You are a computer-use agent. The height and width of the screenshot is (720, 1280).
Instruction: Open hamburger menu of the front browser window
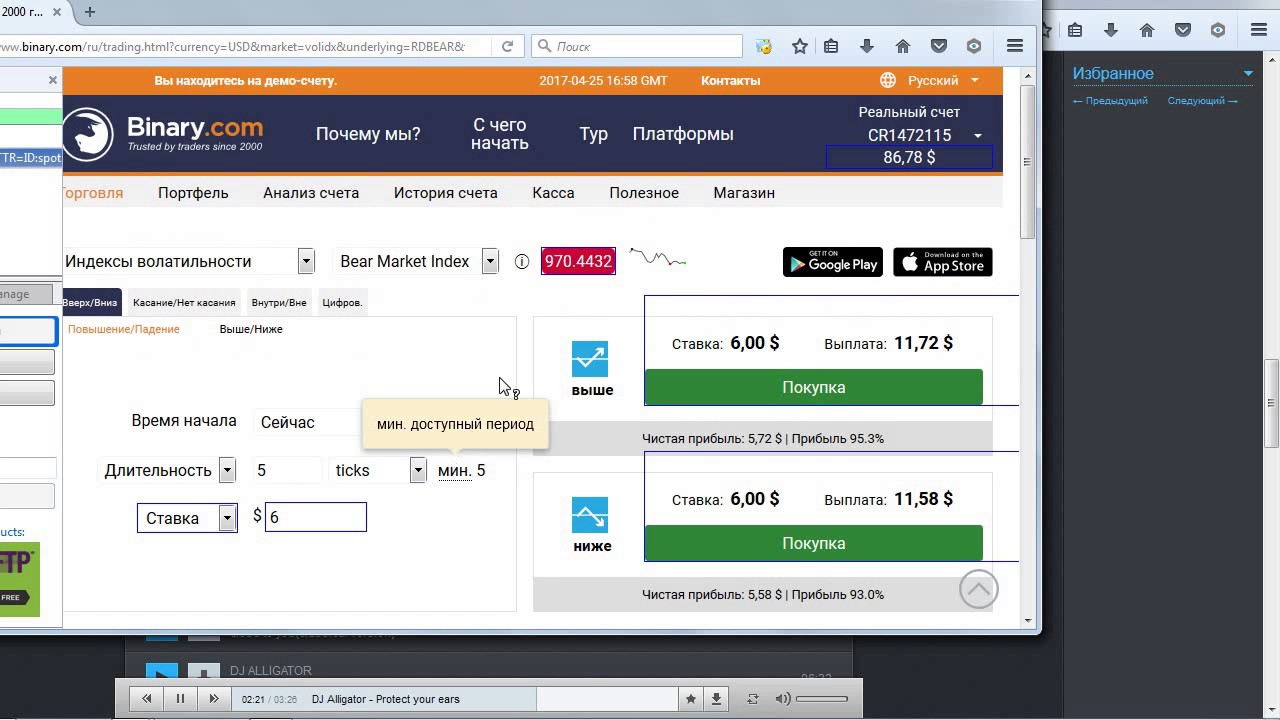(x=1015, y=46)
